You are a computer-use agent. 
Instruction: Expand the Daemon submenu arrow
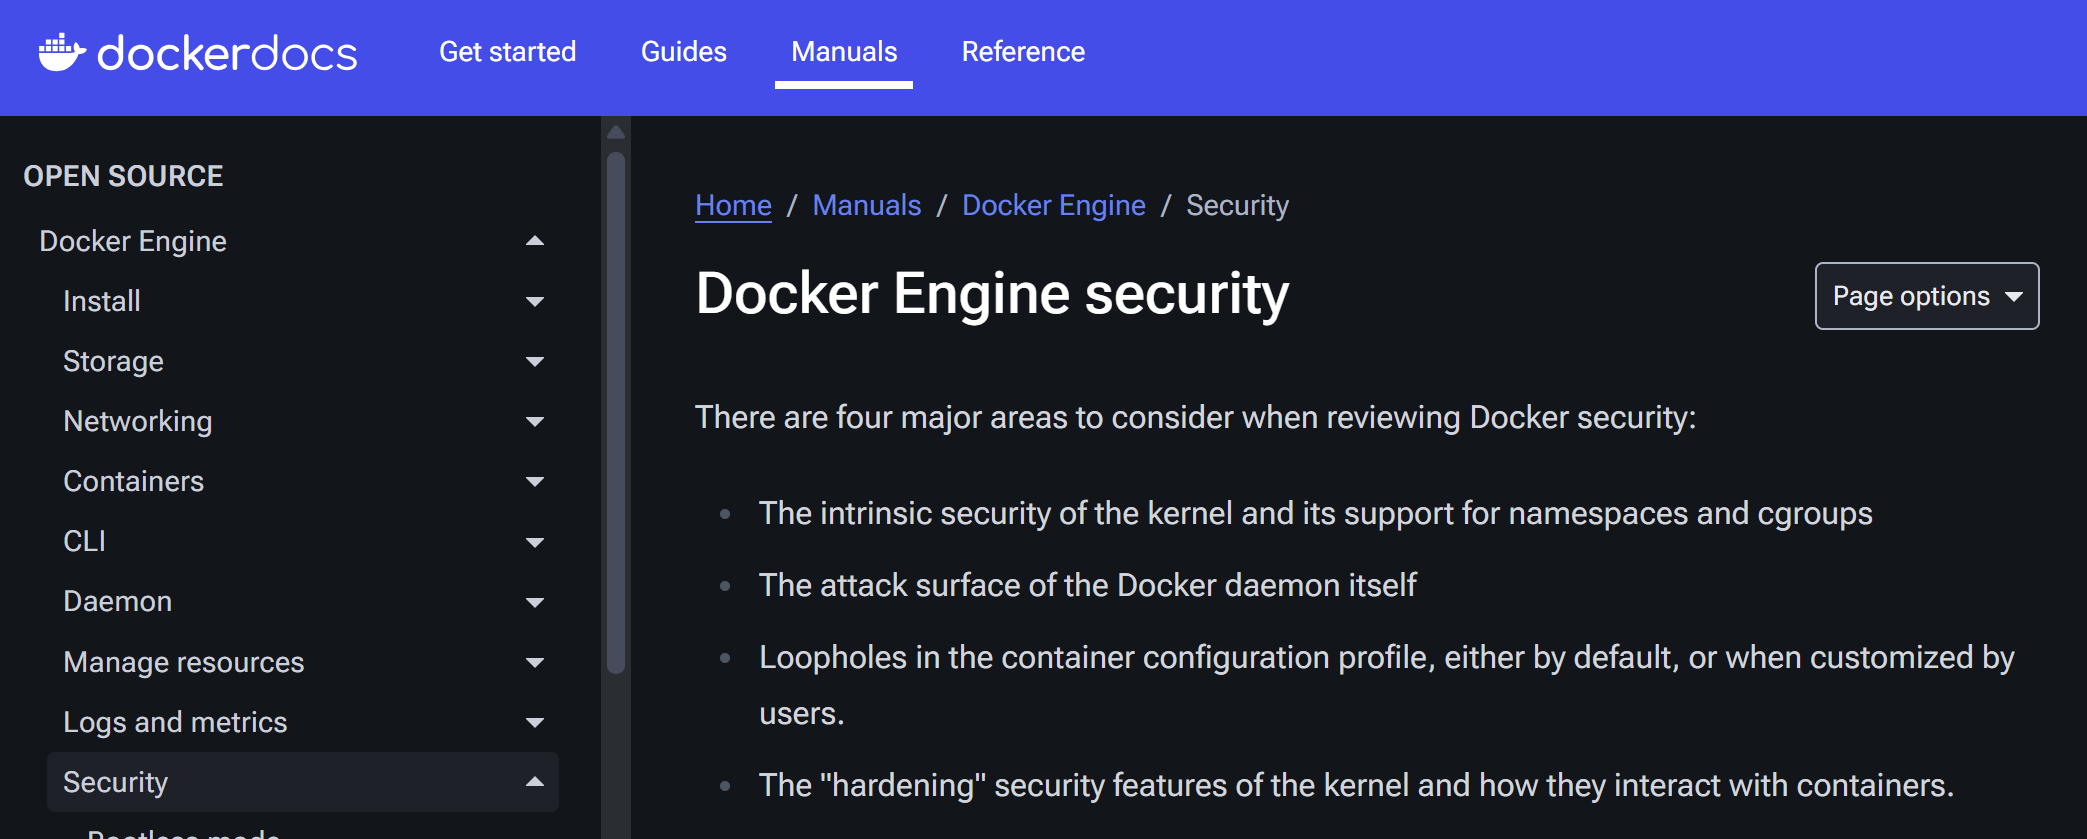pyautogui.click(x=535, y=602)
